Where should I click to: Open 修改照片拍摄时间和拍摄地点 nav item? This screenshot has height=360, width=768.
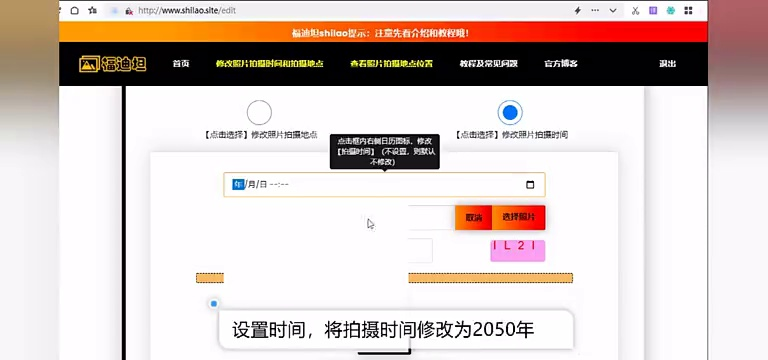click(x=269, y=64)
